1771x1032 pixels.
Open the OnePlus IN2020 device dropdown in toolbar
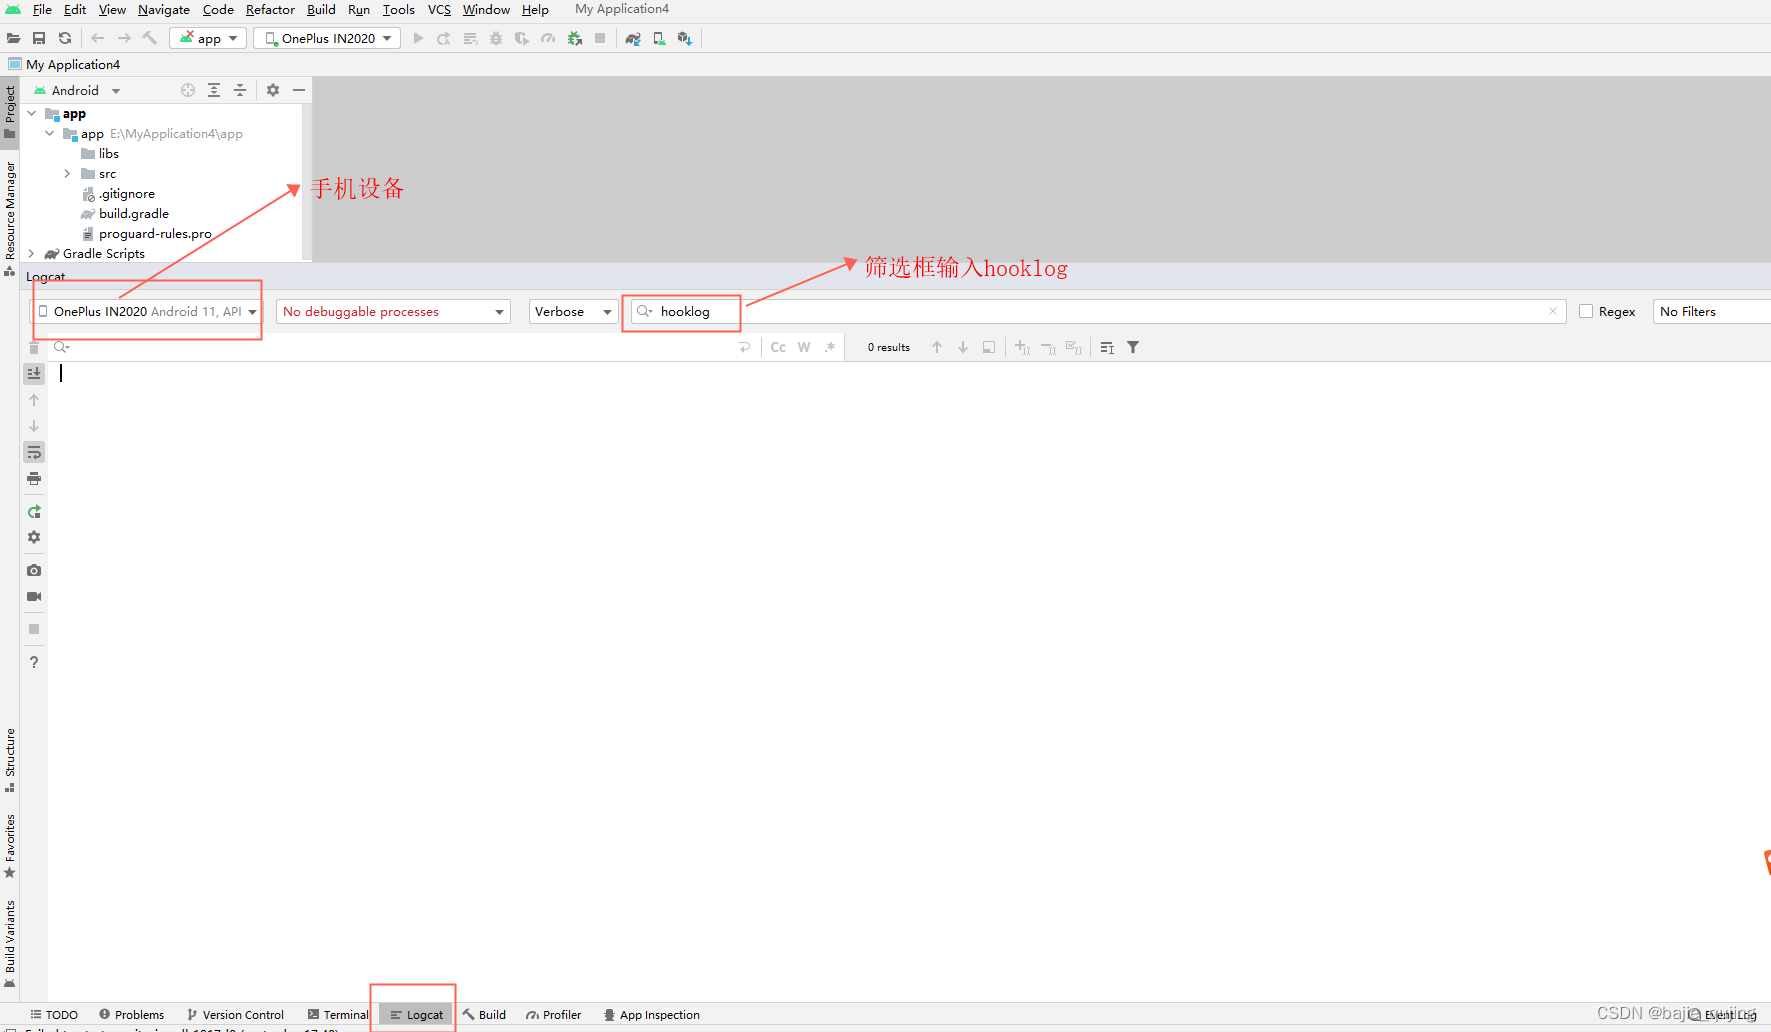[327, 38]
